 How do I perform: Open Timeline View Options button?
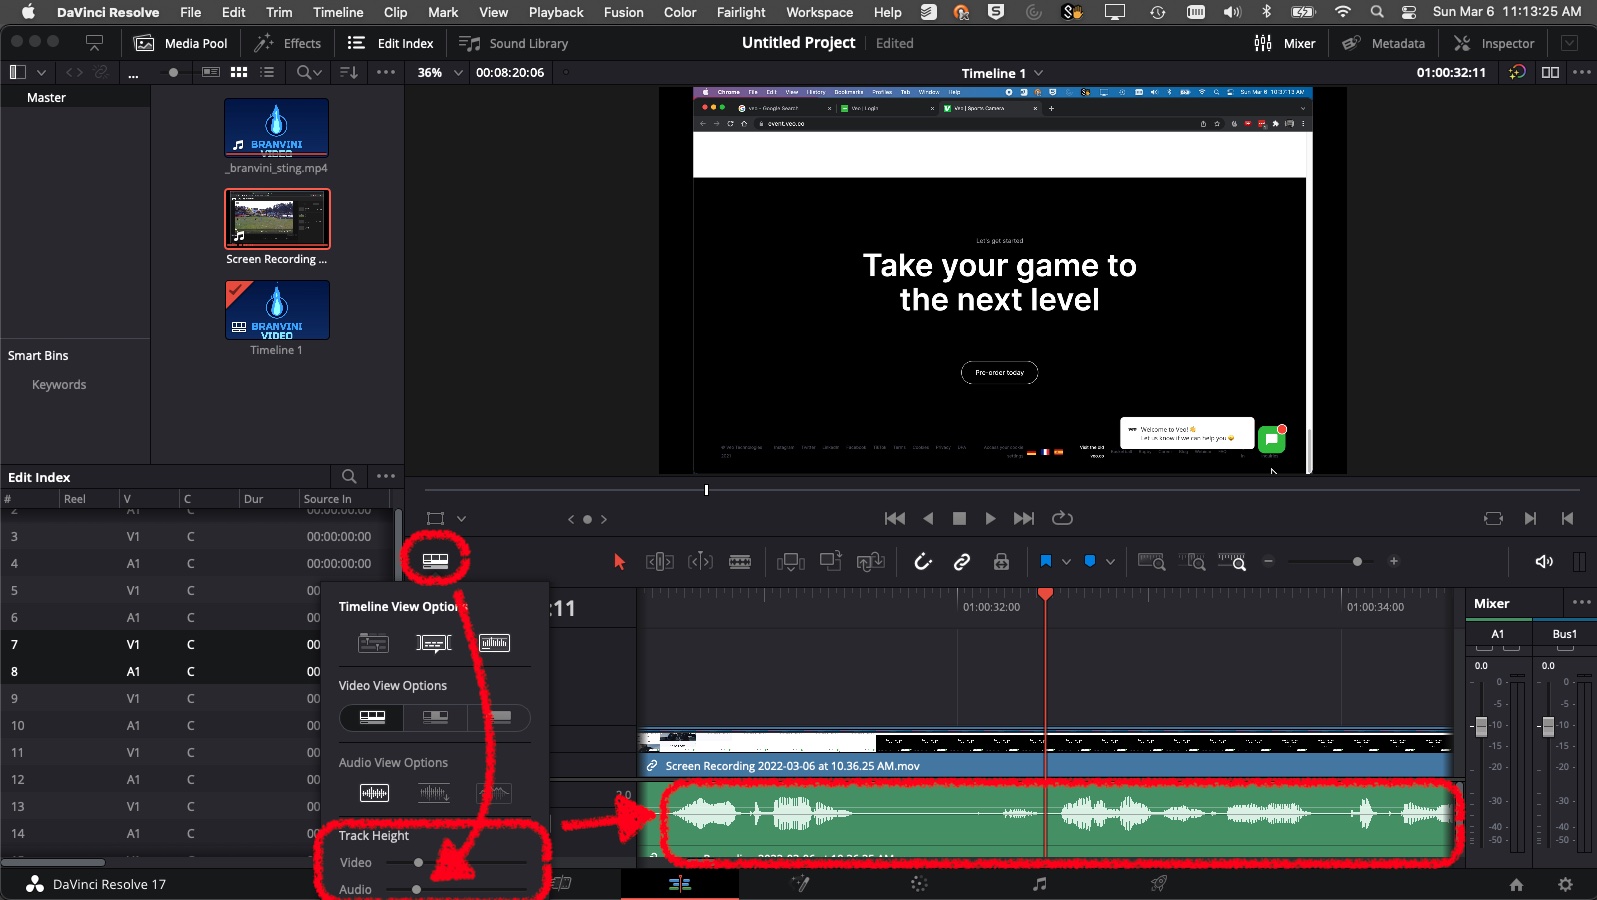(435, 561)
